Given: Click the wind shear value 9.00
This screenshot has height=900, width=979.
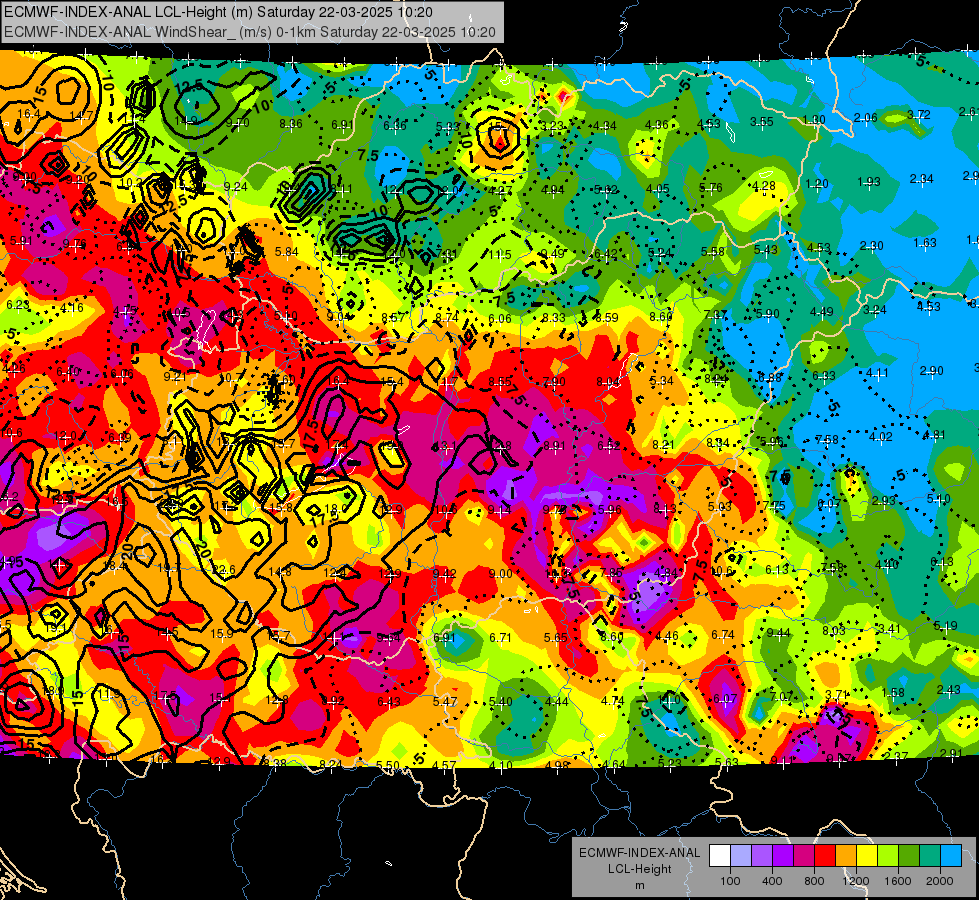Looking at the screenshot, I should tap(501, 573).
